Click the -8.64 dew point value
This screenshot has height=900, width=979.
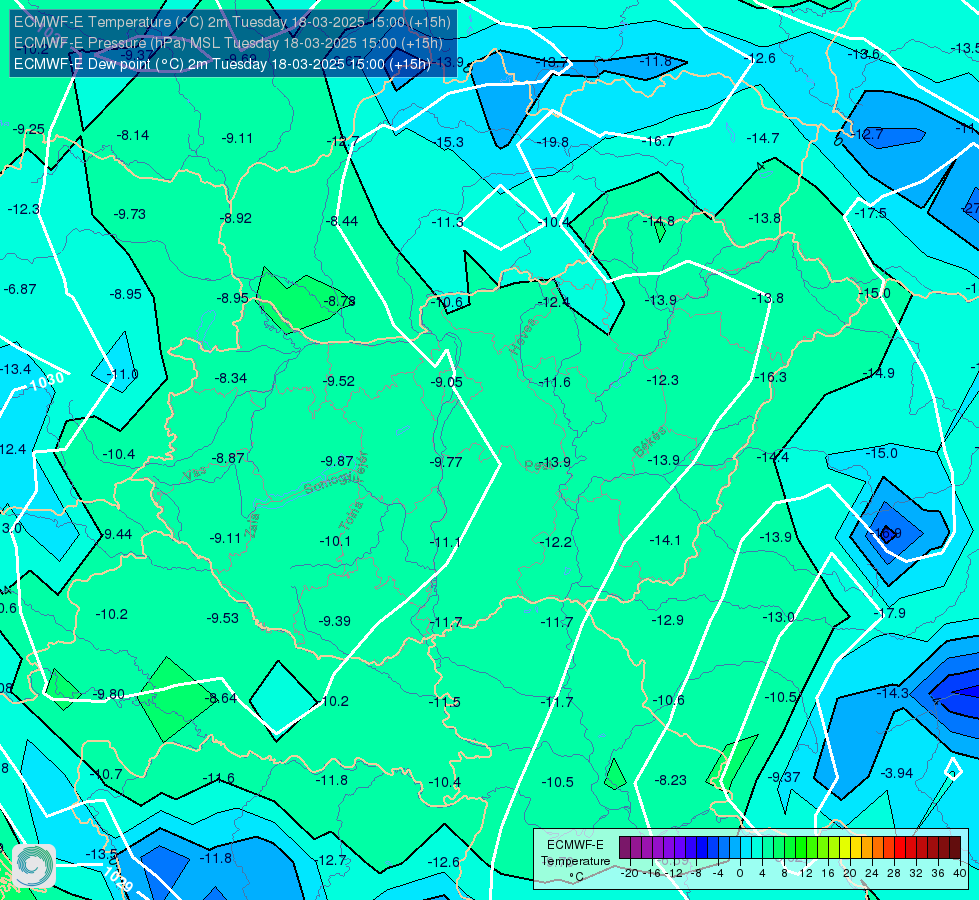pyautogui.click(x=221, y=698)
